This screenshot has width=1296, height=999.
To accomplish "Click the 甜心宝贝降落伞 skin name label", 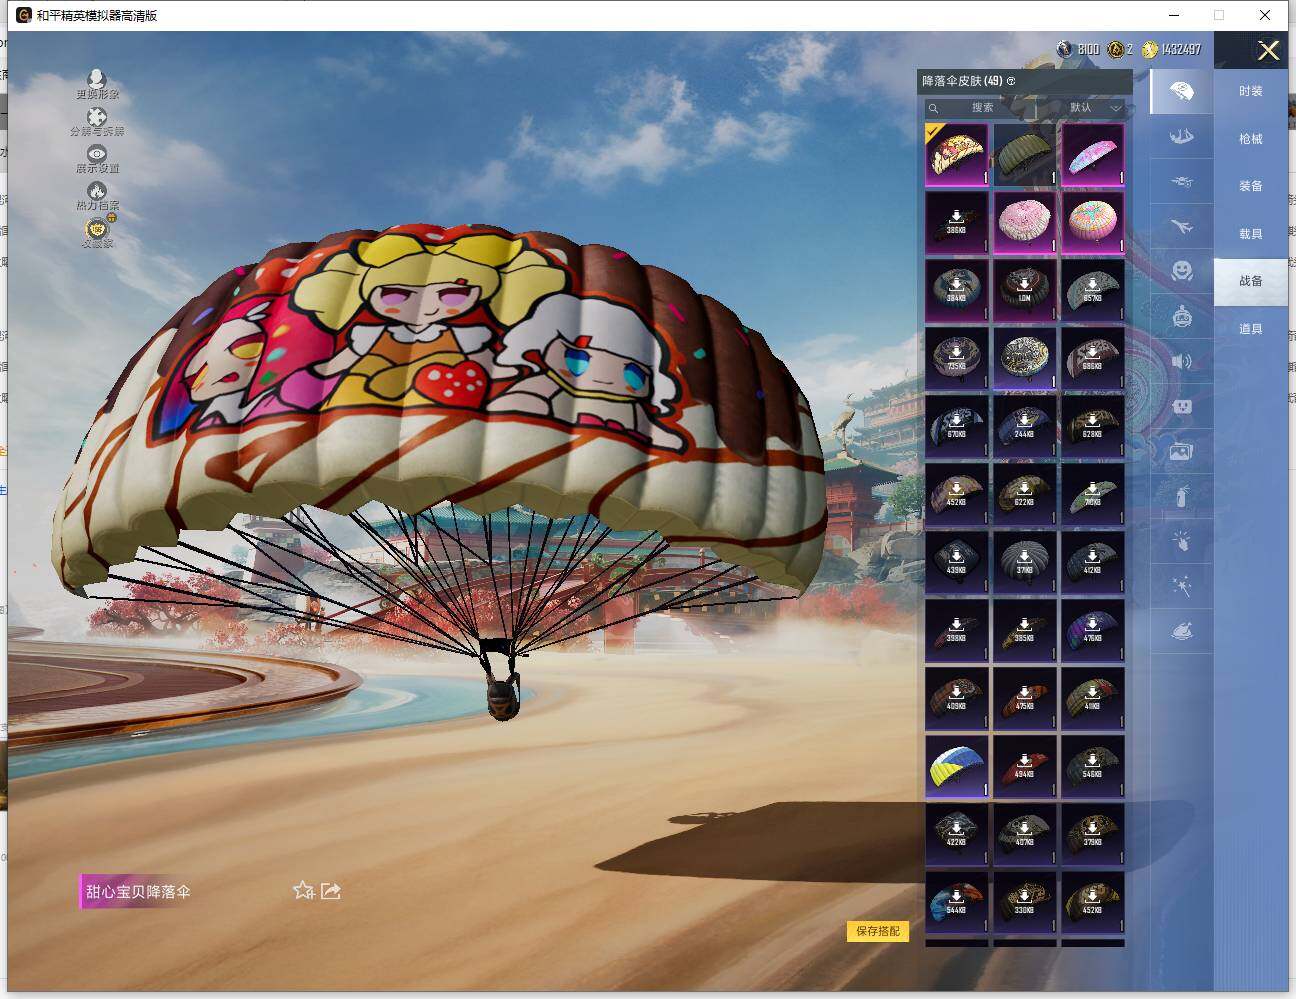I will [x=138, y=891].
